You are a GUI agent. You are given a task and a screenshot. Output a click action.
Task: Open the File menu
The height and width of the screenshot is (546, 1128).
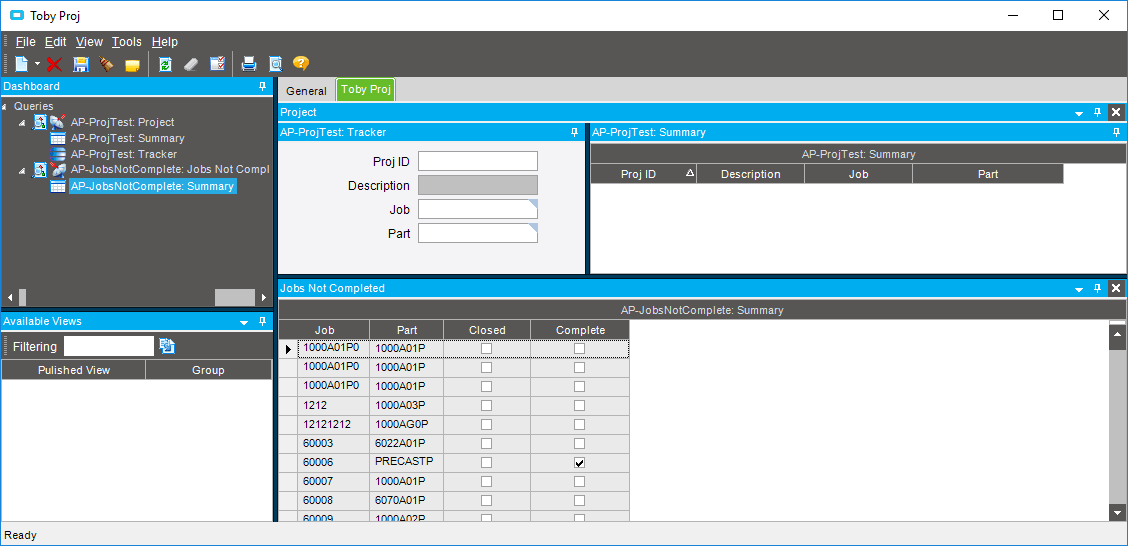pyautogui.click(x=25, y=42)
